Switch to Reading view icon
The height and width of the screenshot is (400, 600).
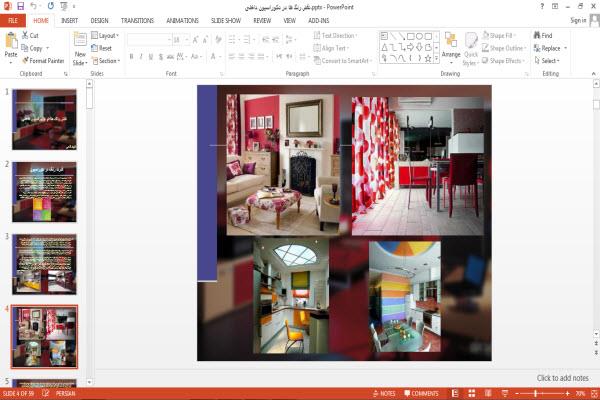pos(488,393)
